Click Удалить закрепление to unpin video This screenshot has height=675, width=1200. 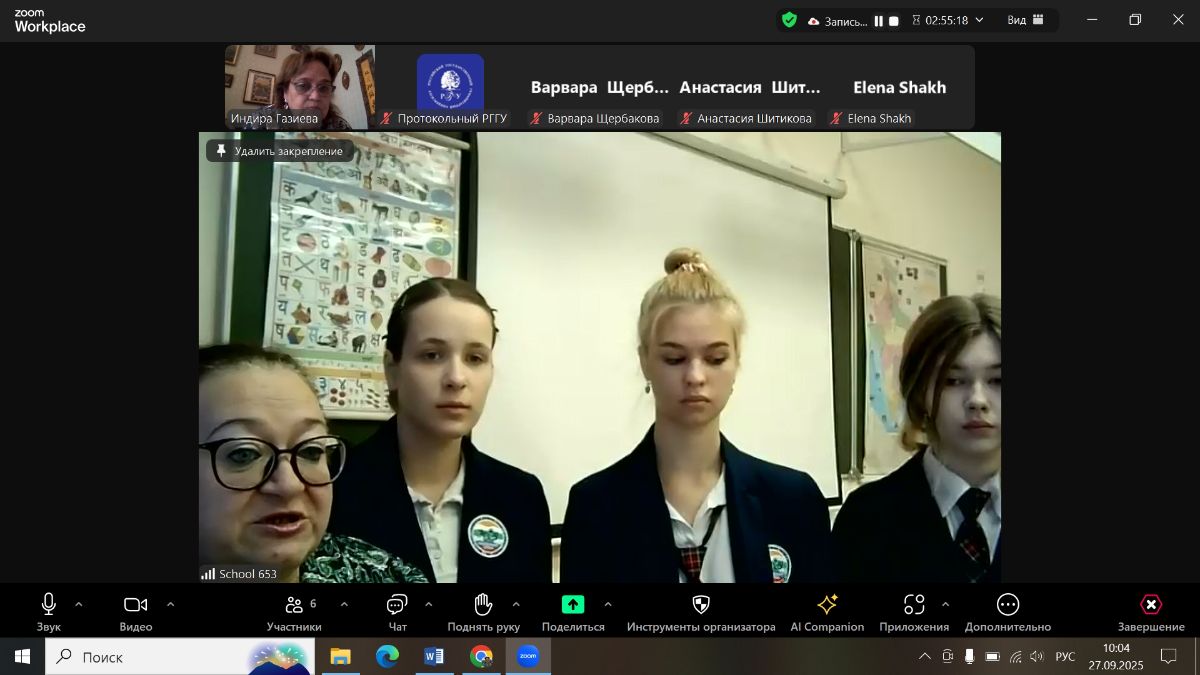pyautogui.click(x=280, y=151)
